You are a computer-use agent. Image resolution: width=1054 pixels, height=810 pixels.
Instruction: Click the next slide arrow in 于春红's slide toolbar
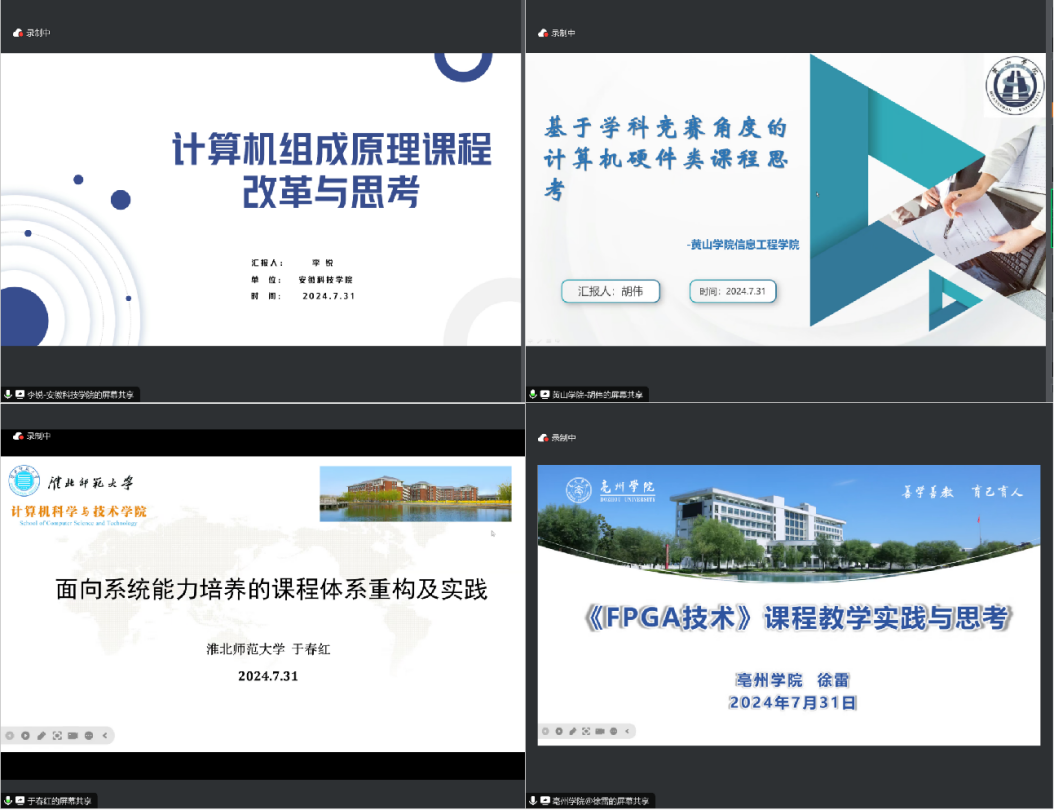pos(25,735)
